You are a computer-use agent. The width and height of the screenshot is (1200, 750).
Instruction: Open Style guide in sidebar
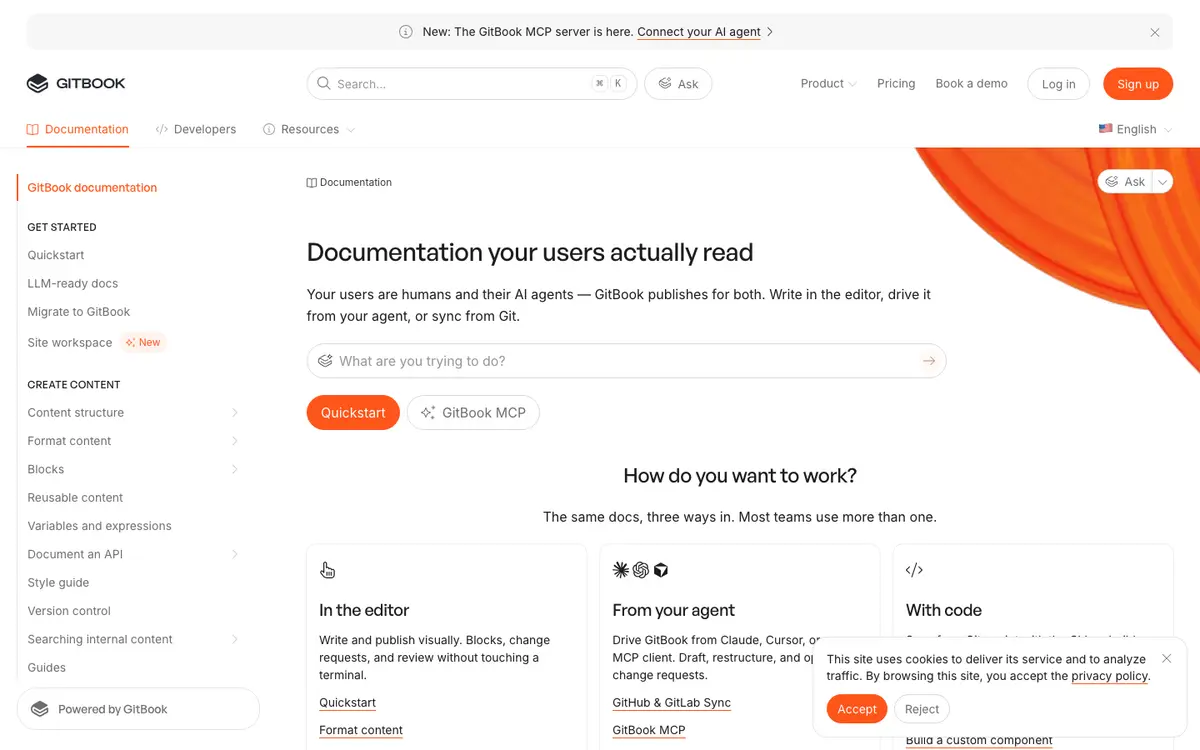coord(58,583)
